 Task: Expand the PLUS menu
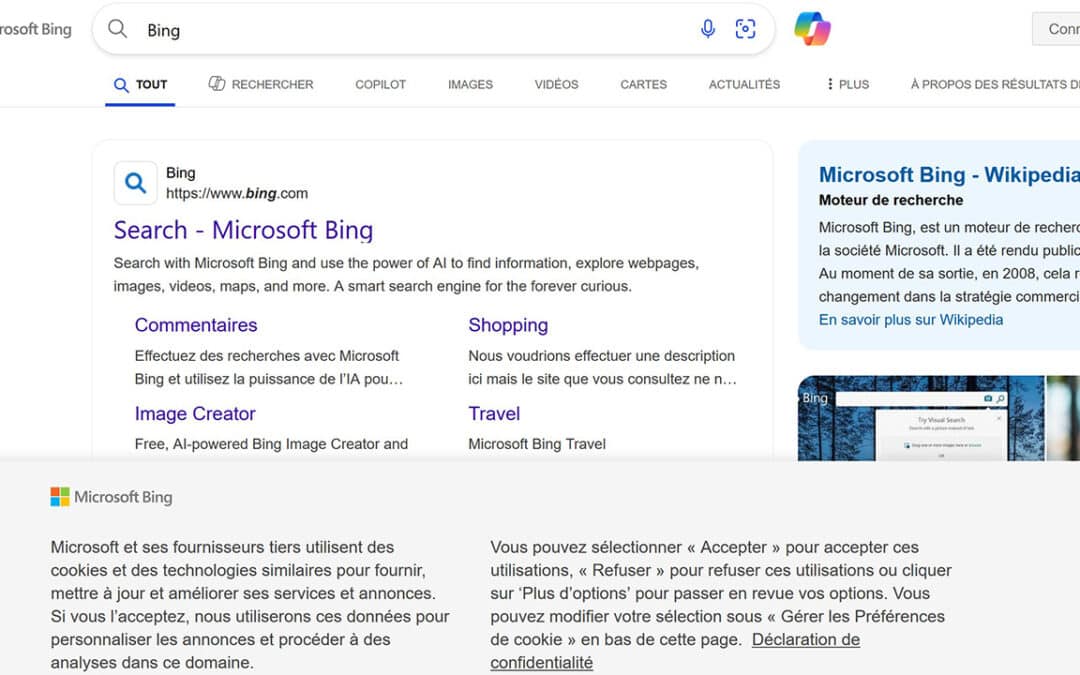(848, 85)
